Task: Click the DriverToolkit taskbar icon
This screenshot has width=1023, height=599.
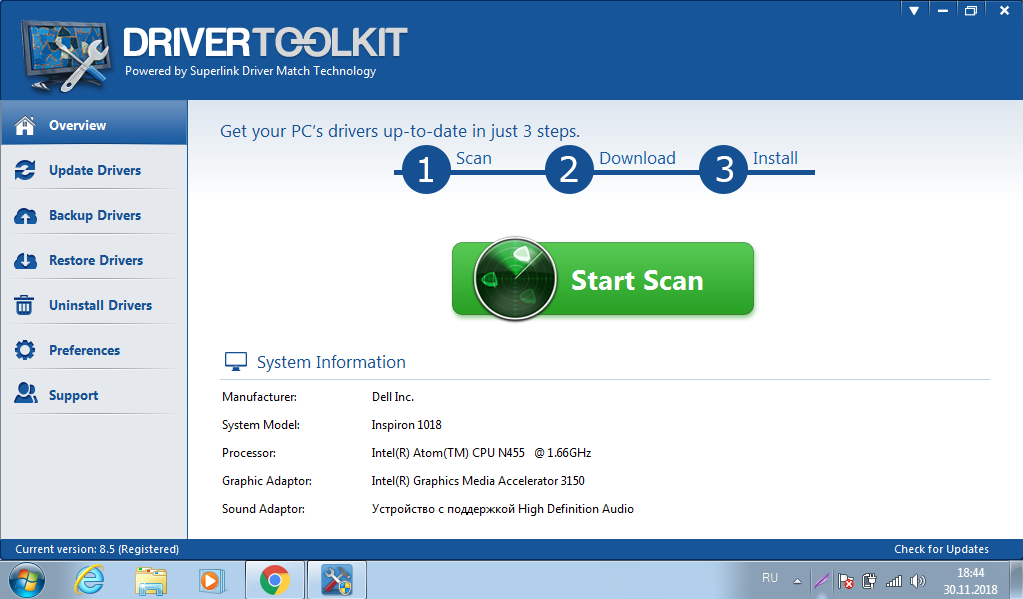Action: coord(337,580)
